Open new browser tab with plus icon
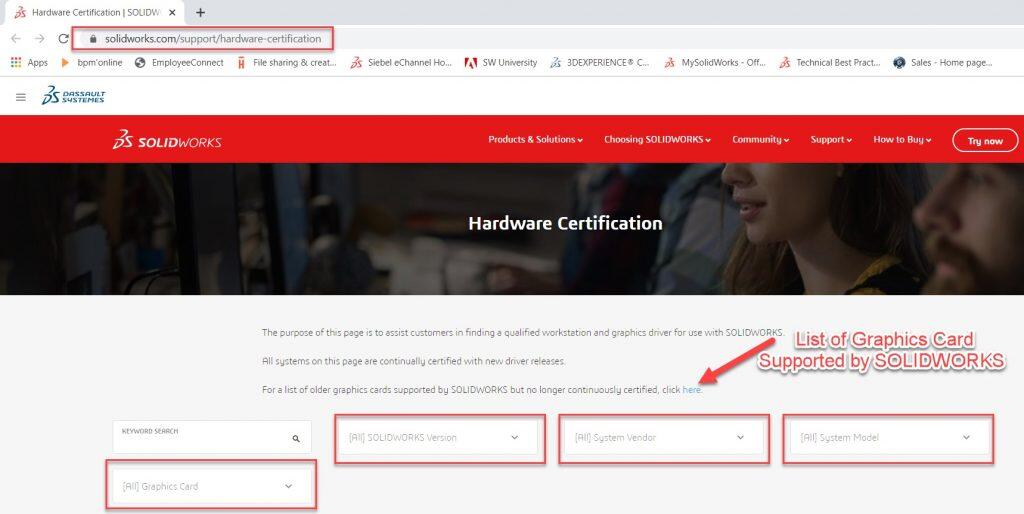The width and height of the screenshot is (1024, 514). tap(200, 13)
